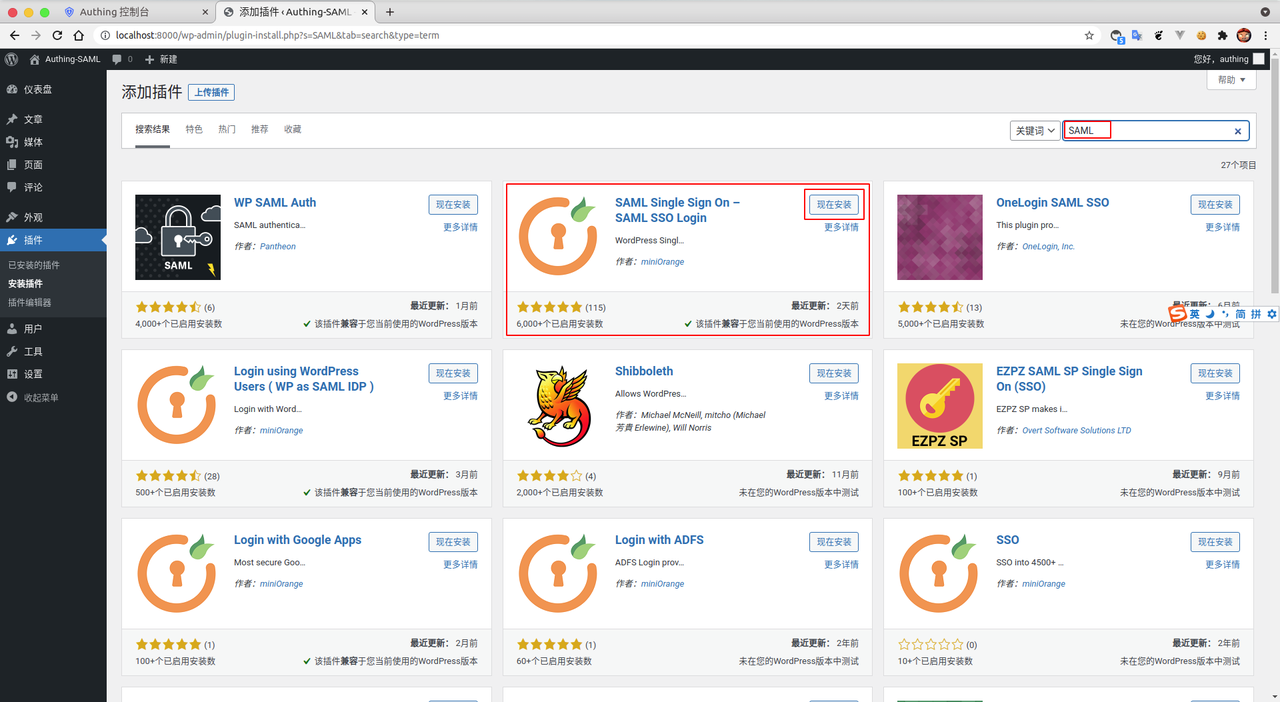Open the Pantheon author link
Screen dimensions: 1280x702
coord(278,246)
